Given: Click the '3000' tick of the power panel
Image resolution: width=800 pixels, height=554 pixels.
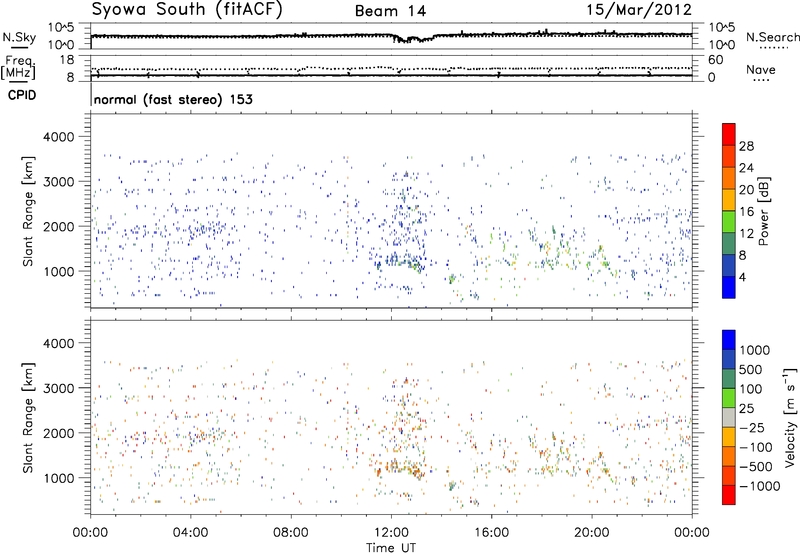Looking at the screenshot, I should [58, 182].
